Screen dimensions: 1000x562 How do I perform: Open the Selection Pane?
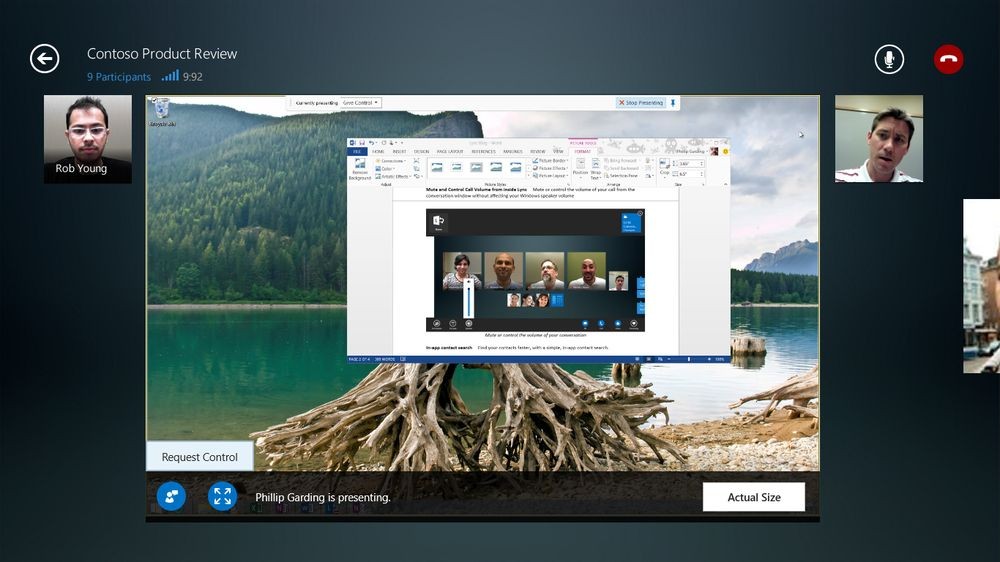621,175
